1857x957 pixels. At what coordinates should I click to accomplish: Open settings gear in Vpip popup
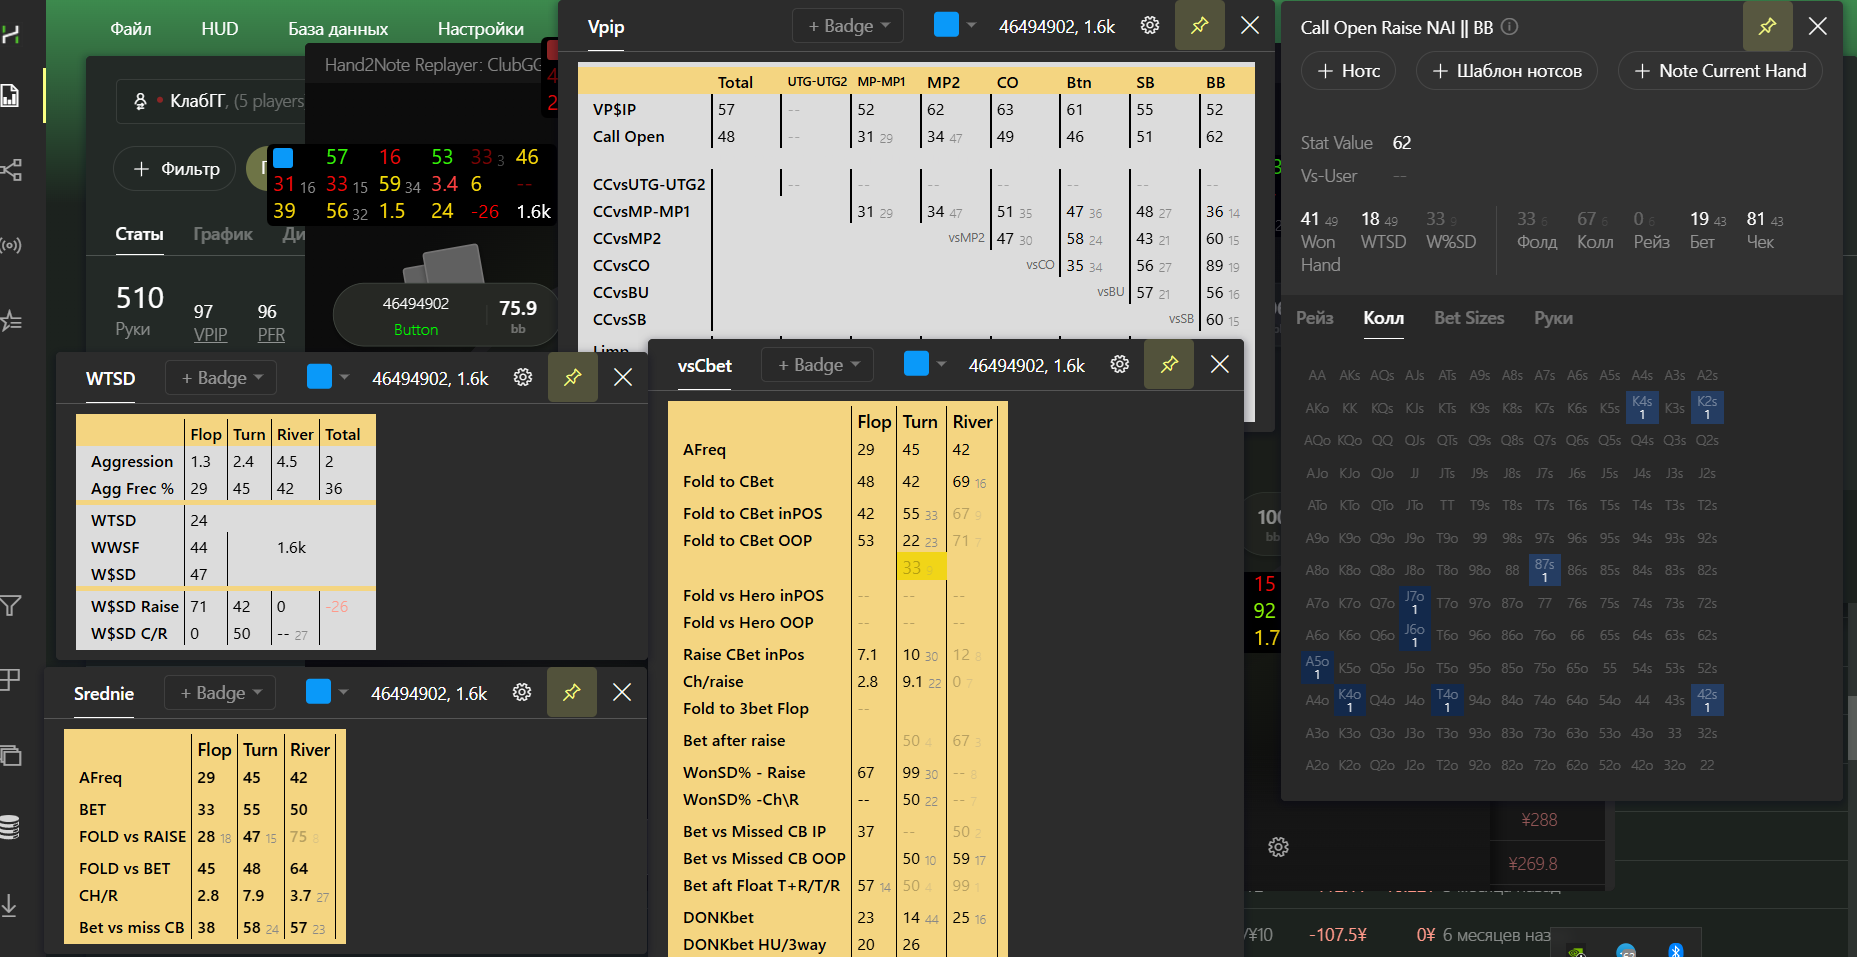(x=1150, y=25)
